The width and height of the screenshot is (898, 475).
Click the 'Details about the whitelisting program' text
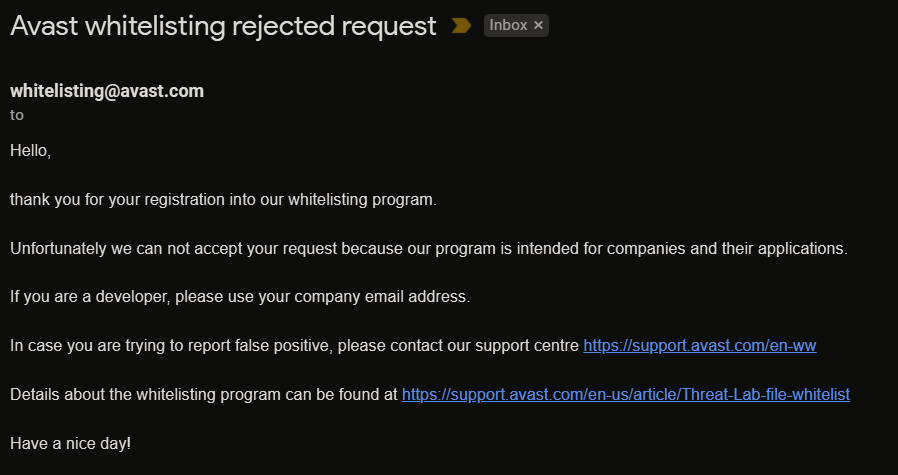[204, 394]
